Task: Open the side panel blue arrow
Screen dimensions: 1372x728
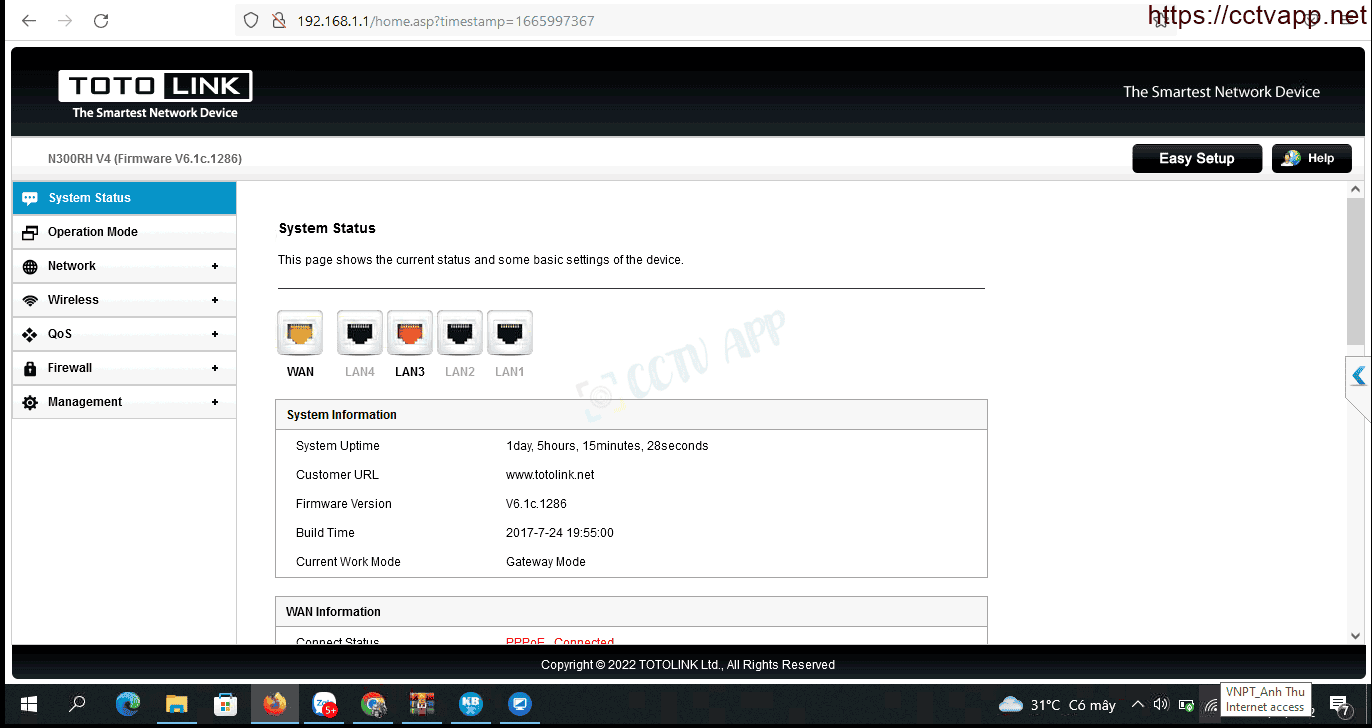Action: point(1358,376)
